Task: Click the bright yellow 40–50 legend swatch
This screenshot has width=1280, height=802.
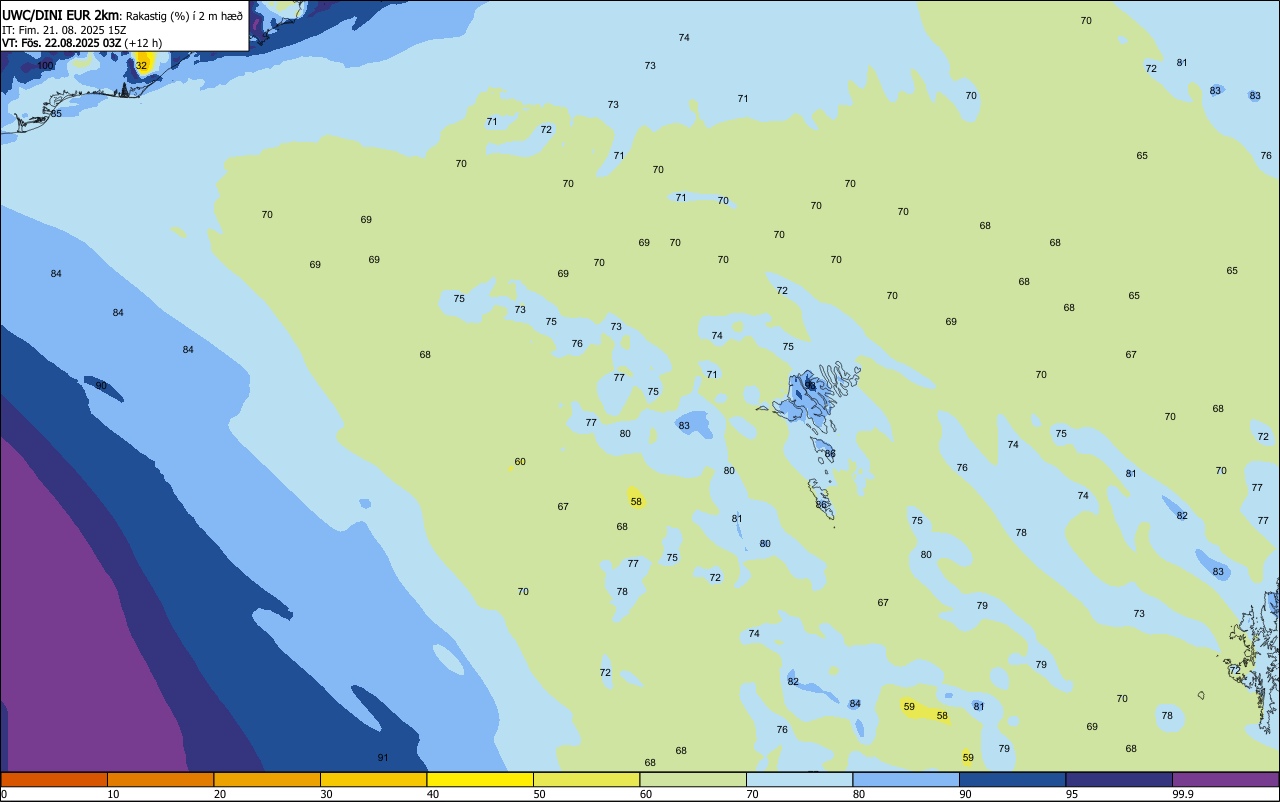Action: (x=480, y=779)
